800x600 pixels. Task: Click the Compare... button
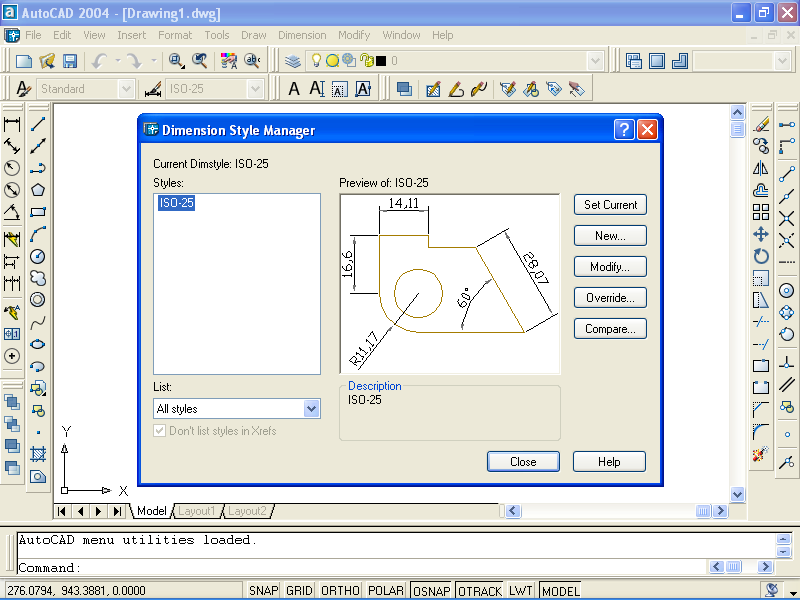tap(610, 329)
